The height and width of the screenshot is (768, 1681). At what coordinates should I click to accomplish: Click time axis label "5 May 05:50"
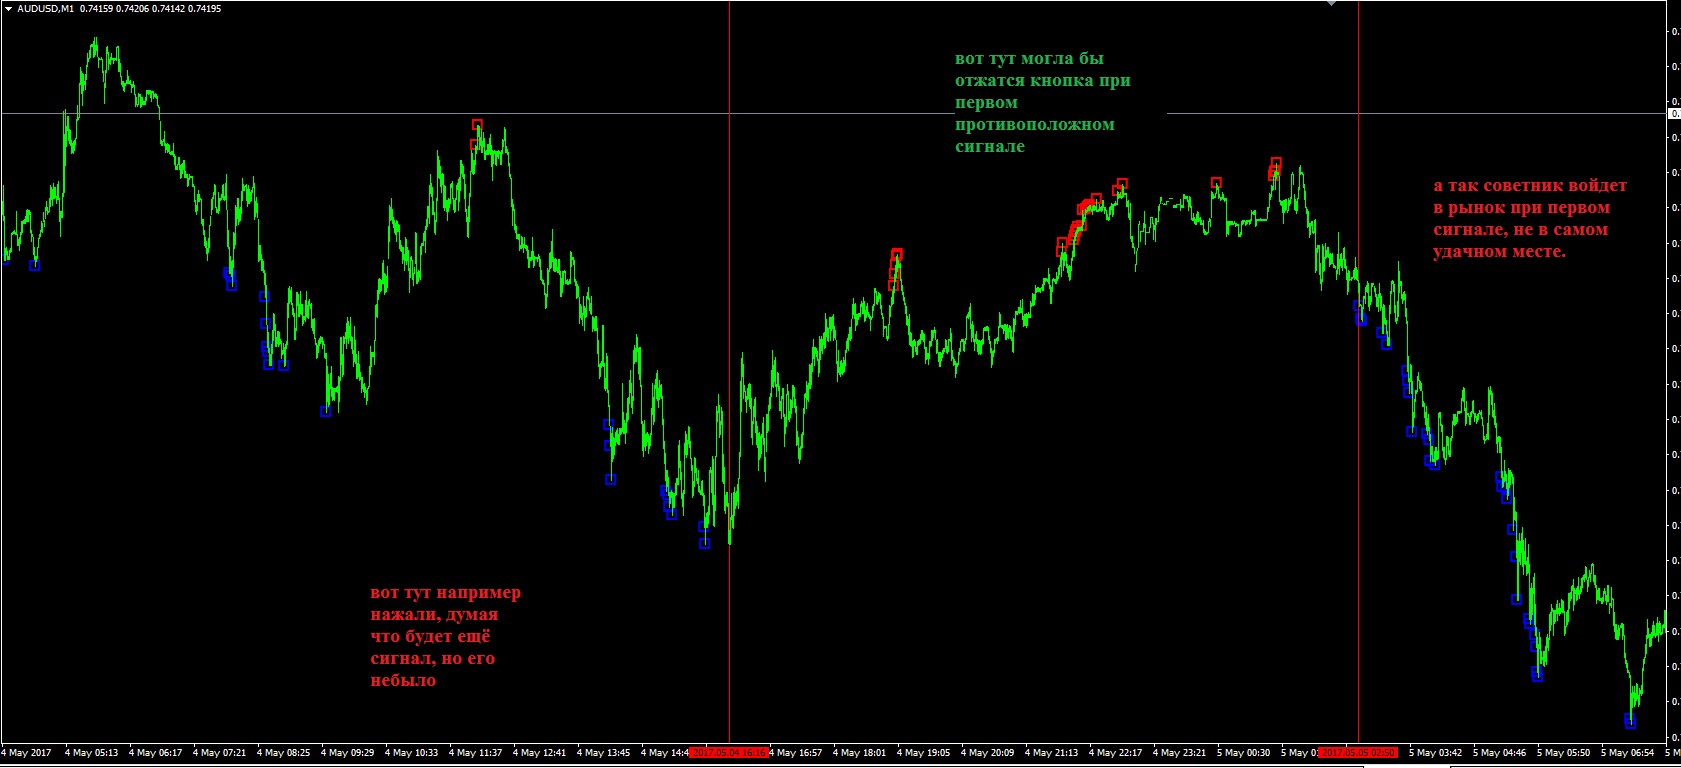pyautogui.click(x=1563, y=753)
